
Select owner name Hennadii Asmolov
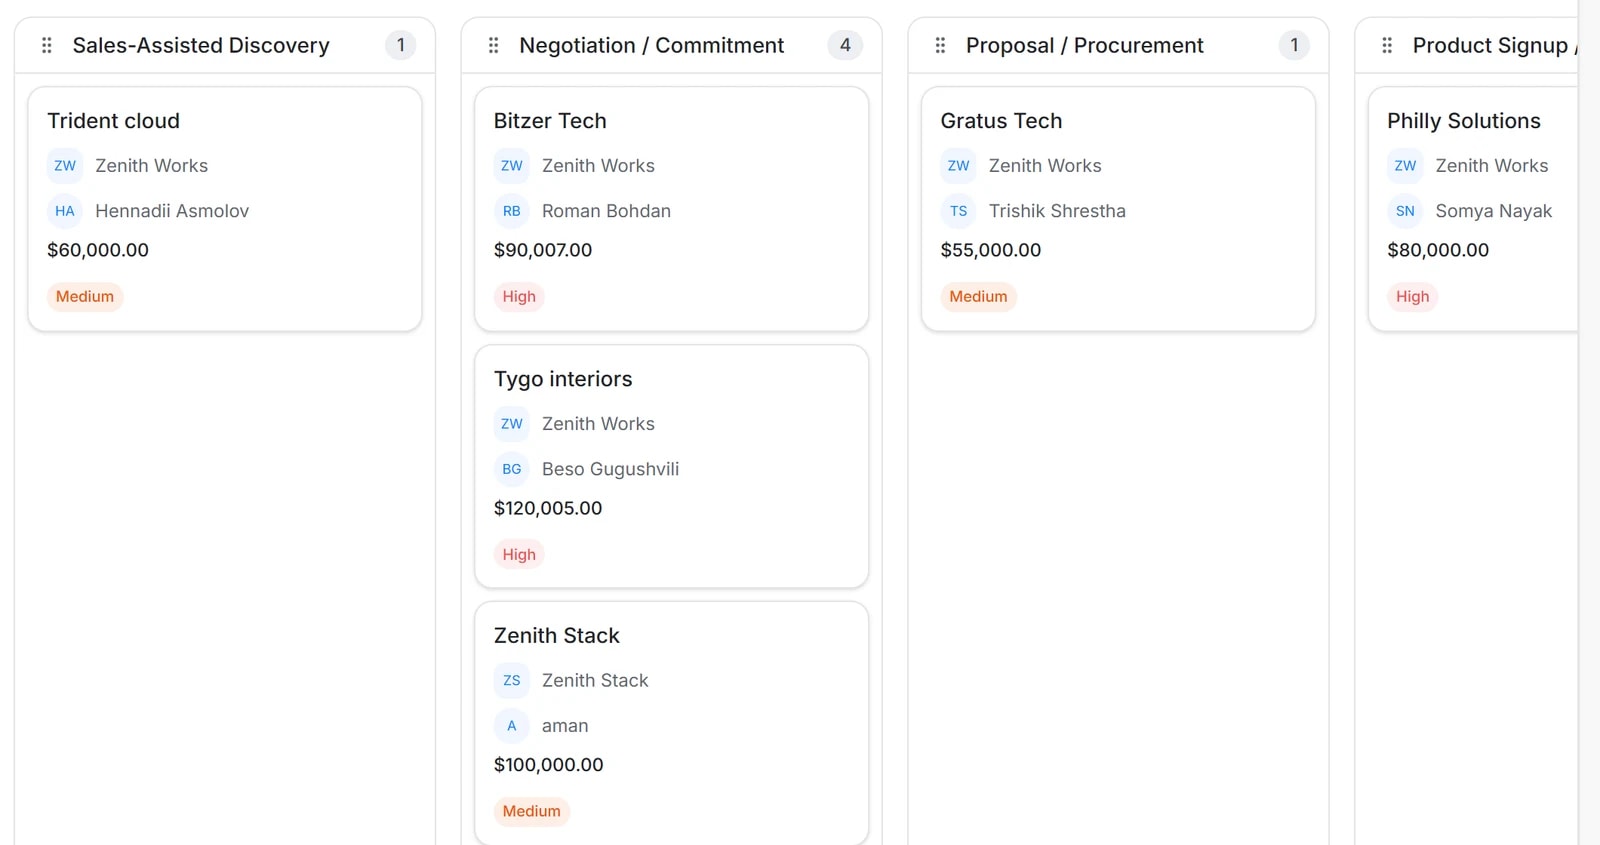172,211
